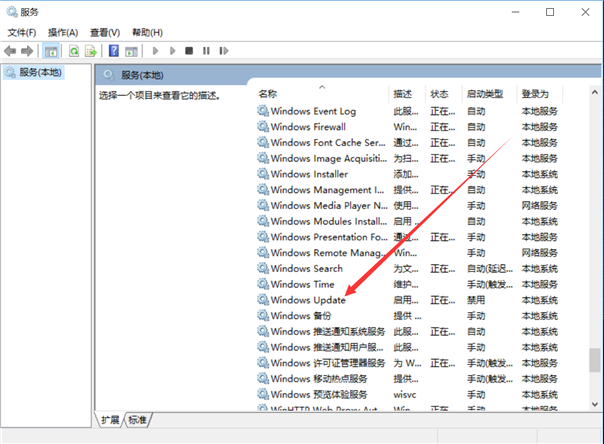Viewport: 604px width, 444px height.
Task: Click the Start Service play icon
Action: [x=155, y=51]
